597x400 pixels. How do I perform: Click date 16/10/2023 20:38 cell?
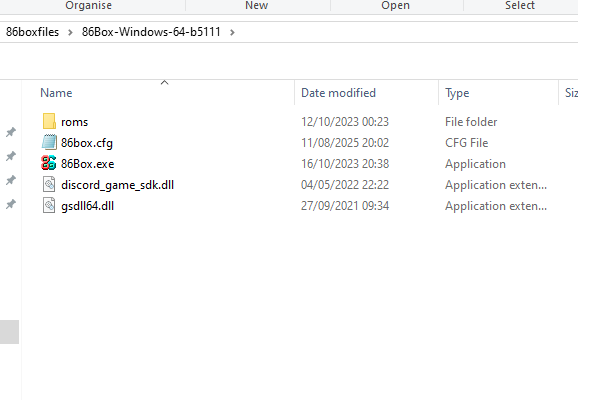(345, 164)
